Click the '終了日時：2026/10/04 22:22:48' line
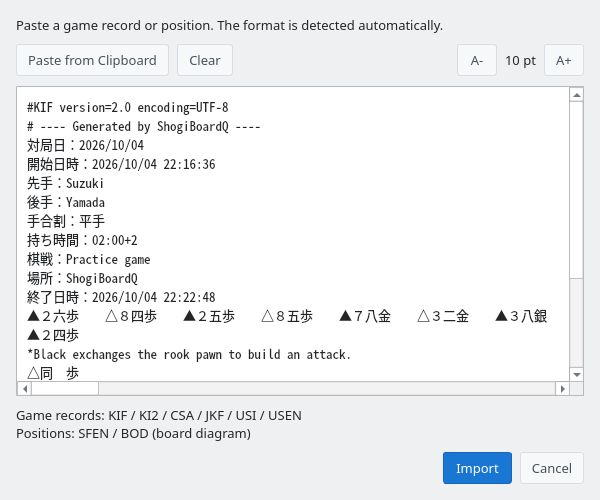The width and height of the screenshot is (600, 500). click(x=121, y=297)
